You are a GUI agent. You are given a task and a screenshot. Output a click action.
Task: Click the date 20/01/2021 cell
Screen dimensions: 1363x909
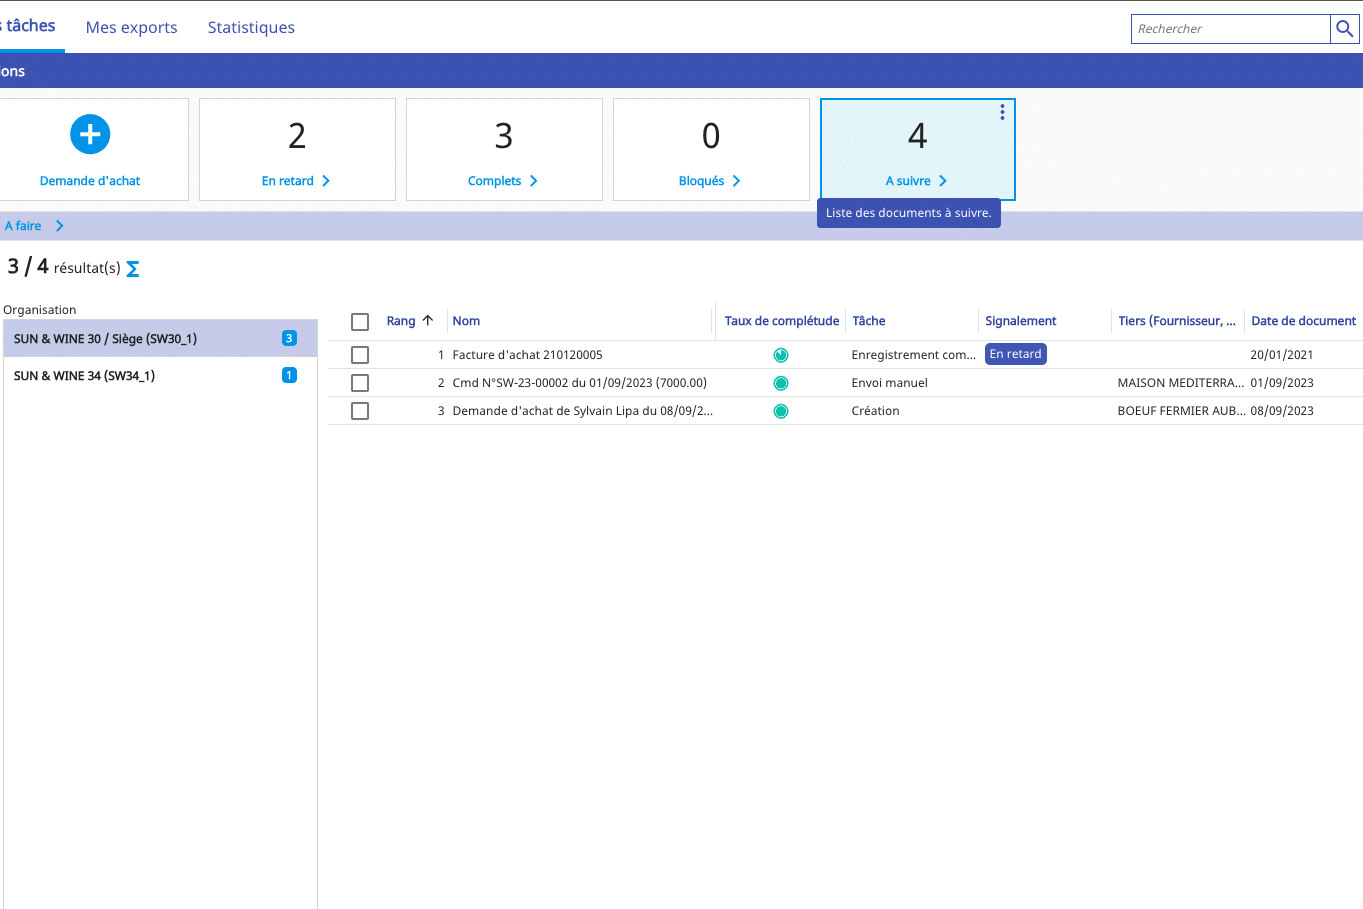click(x=1282, y=355)
